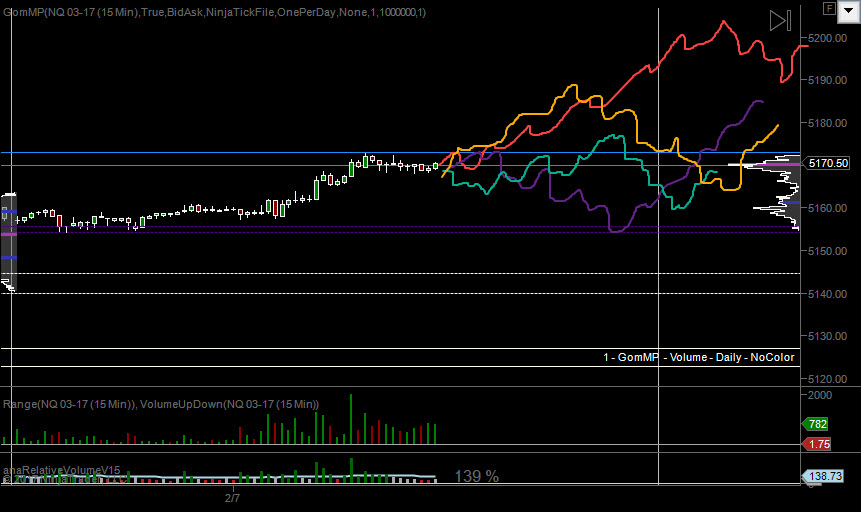Click the scroll-to-latest-bar arrow icon
This screenshot has width=861, height=512.
point(780,21)
